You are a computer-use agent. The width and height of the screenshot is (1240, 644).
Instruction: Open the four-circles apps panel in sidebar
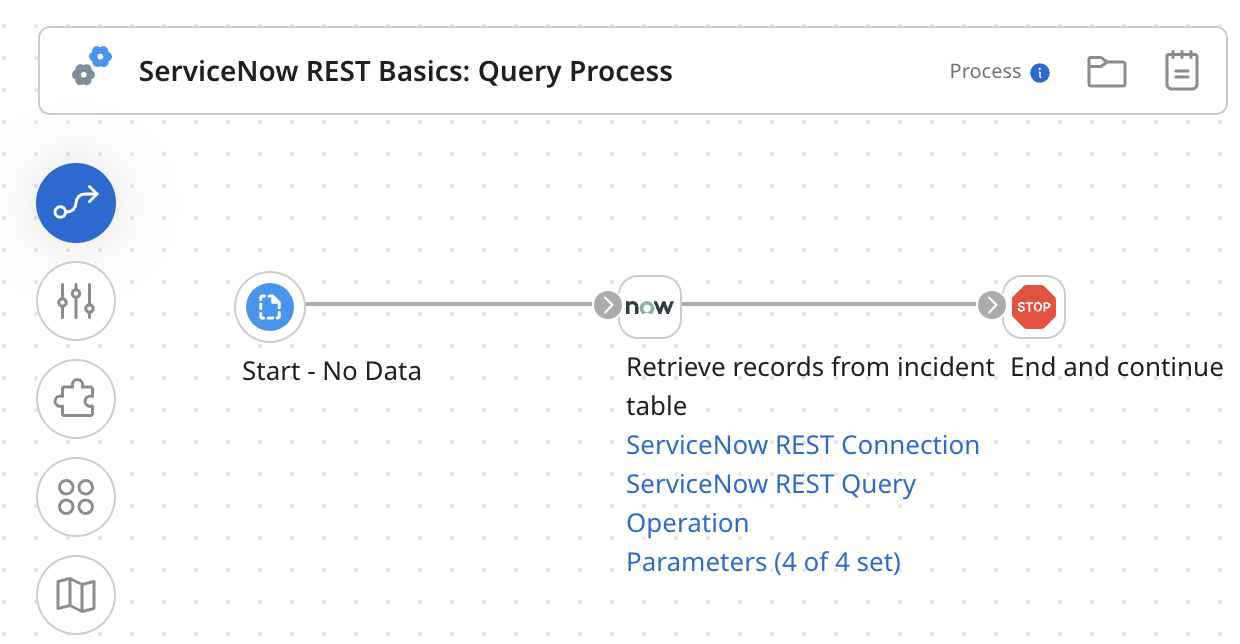75,497
